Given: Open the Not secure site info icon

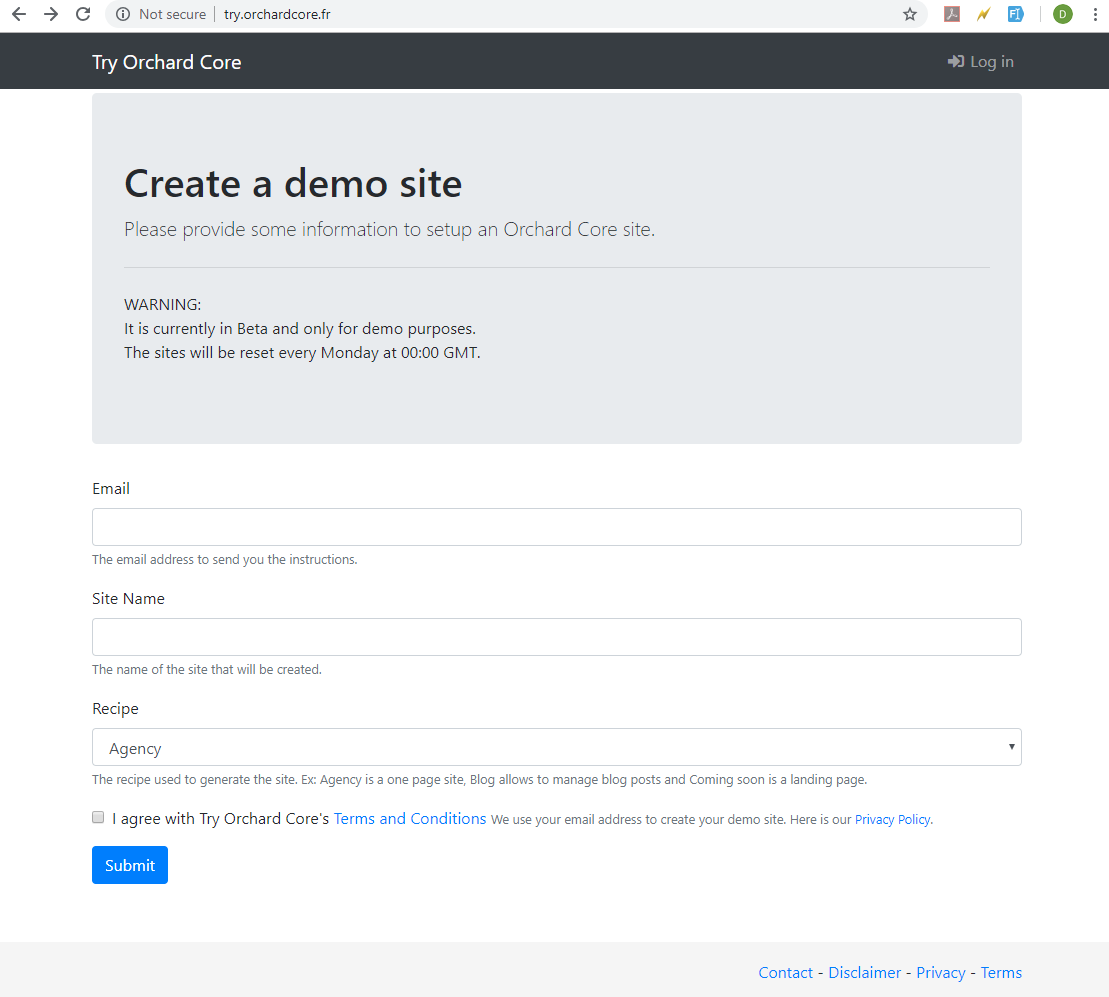Looking at the screenshot, I should pyautogui.click(x=123, y=14).
